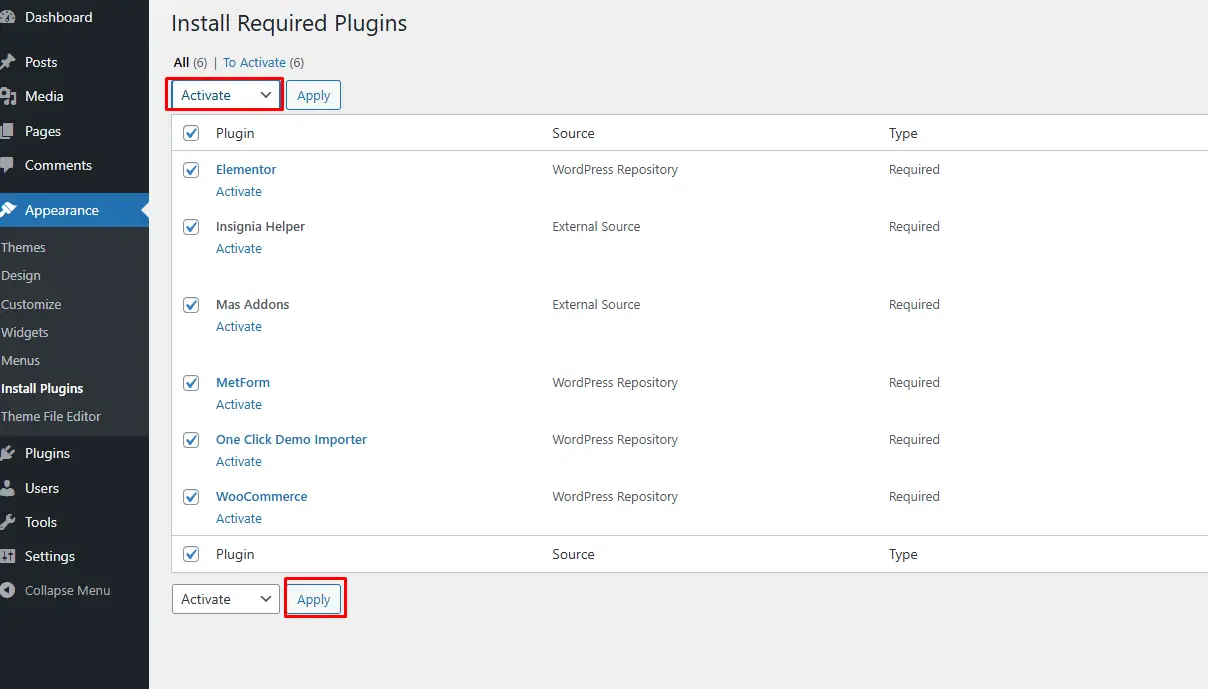Uncheck the MetForm checkbox

pyautogui.click(x=191, y=383)
